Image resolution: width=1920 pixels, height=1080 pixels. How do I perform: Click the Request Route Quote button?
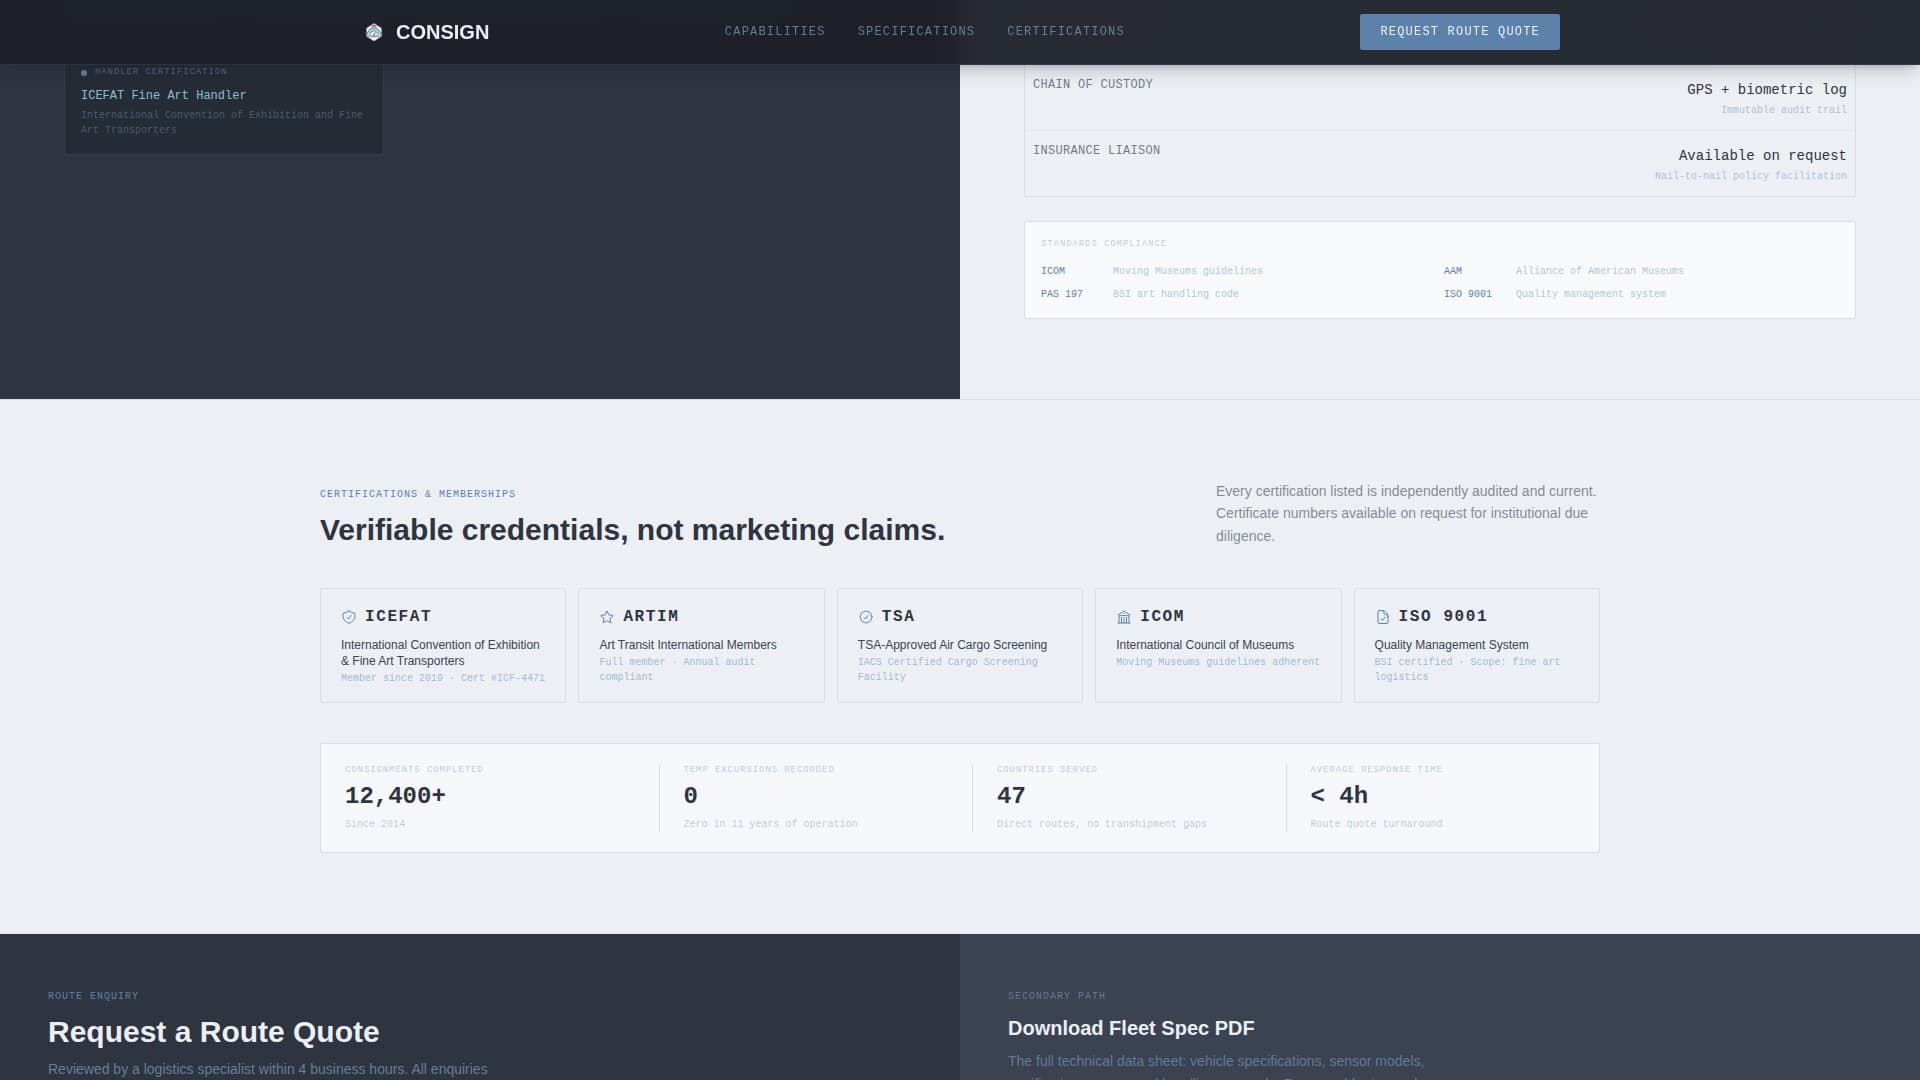click(1459, 32)
